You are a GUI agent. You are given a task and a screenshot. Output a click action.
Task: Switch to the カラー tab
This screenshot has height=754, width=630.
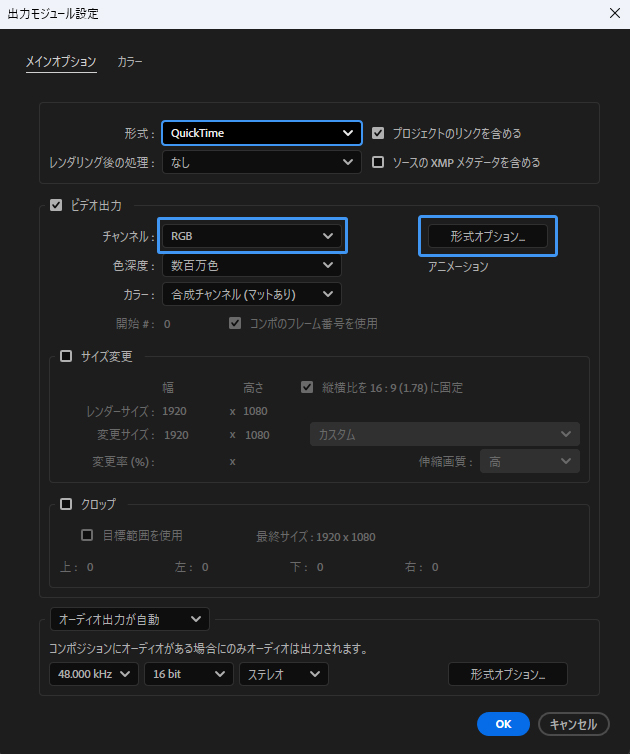point(130,62)
